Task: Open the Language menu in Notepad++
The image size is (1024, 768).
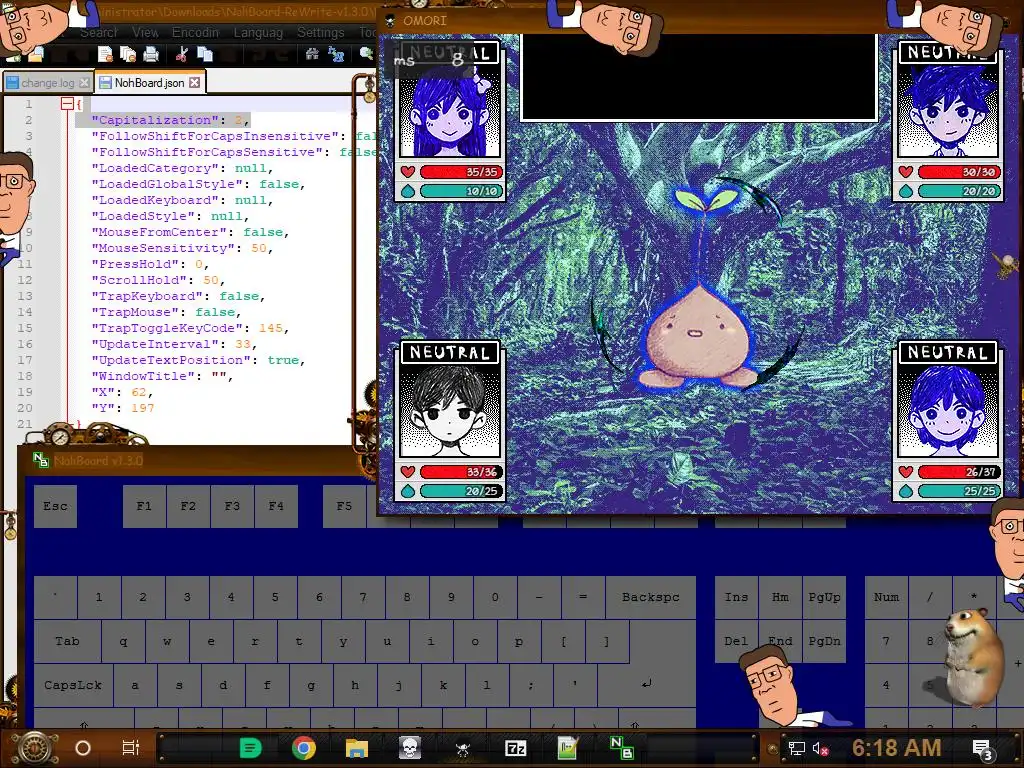Action: coord(258,32)
